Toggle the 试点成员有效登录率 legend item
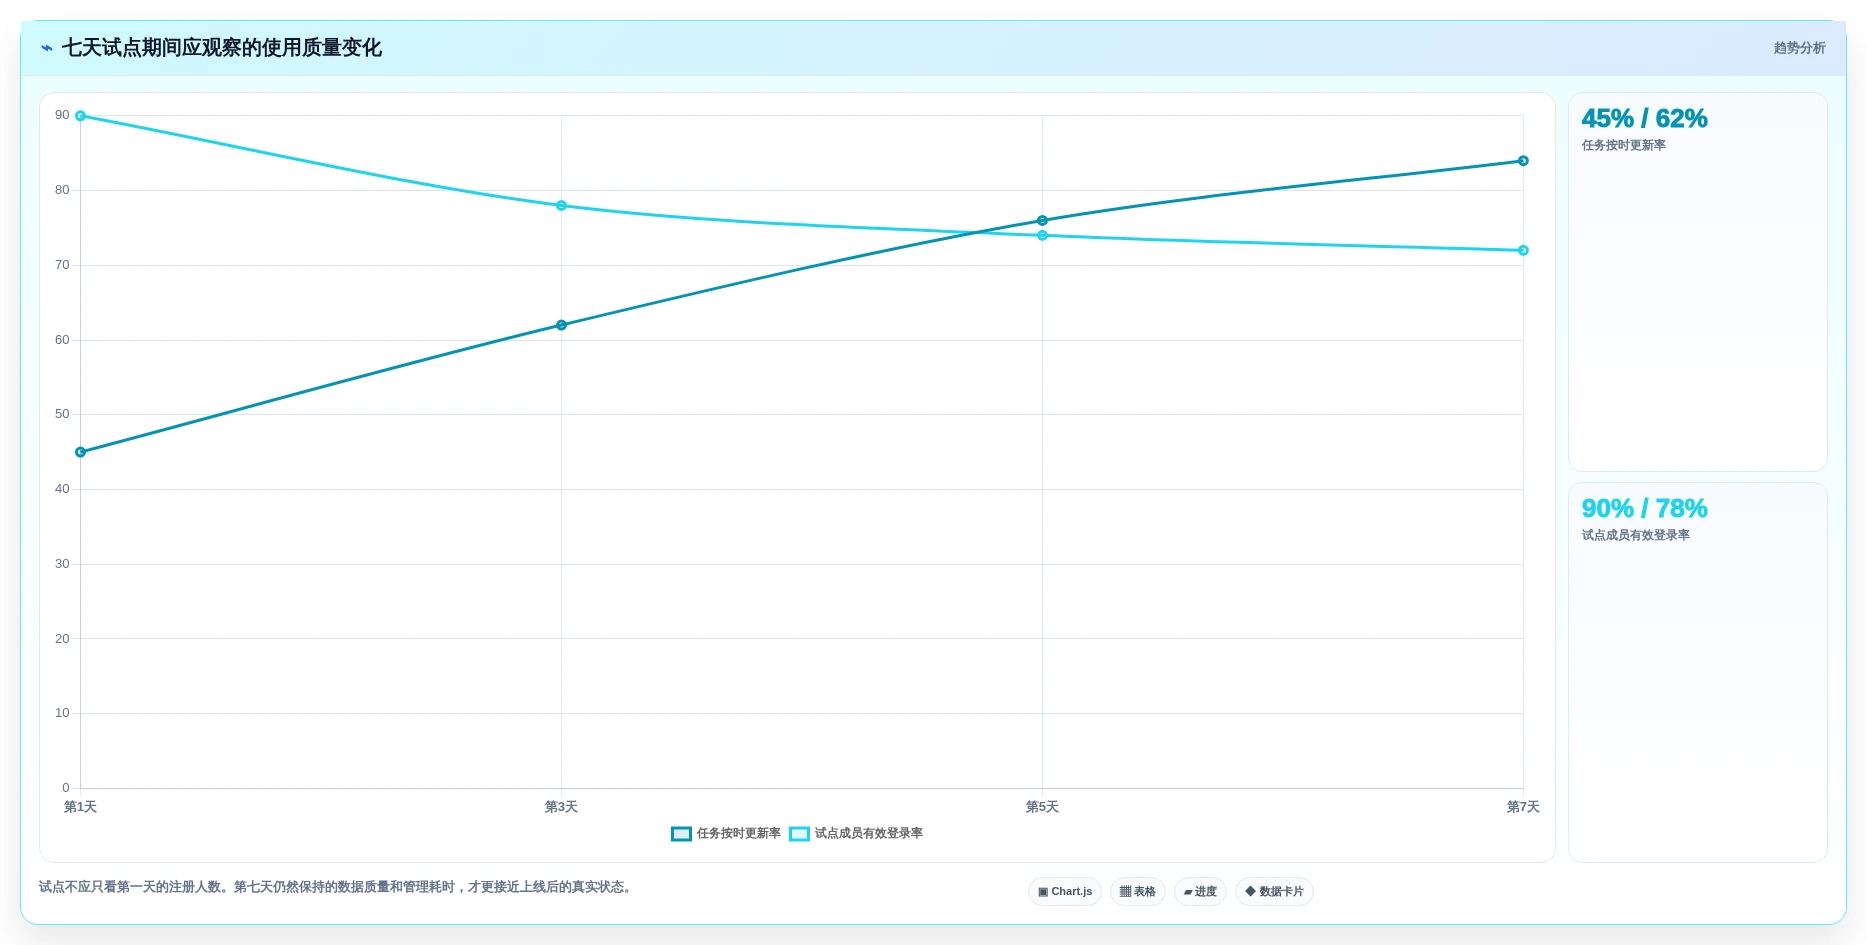 click(x=856, y=834)
